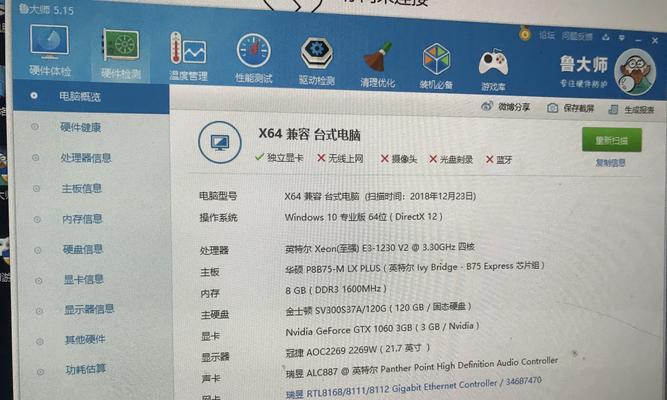Open 游戏库 game library controller icon
667x400 pixels.
tap(493, 70)
